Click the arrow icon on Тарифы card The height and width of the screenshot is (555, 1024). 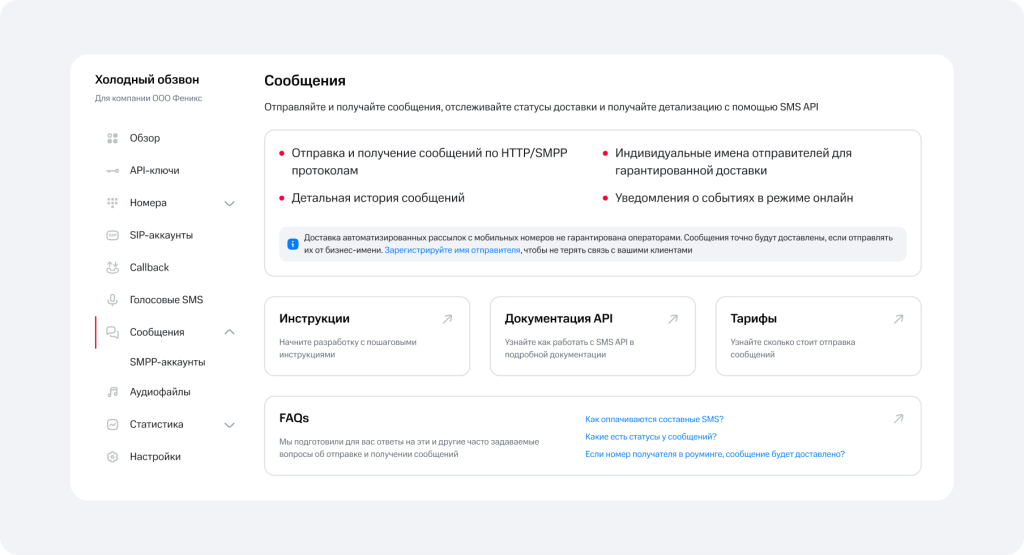(899, 319)
